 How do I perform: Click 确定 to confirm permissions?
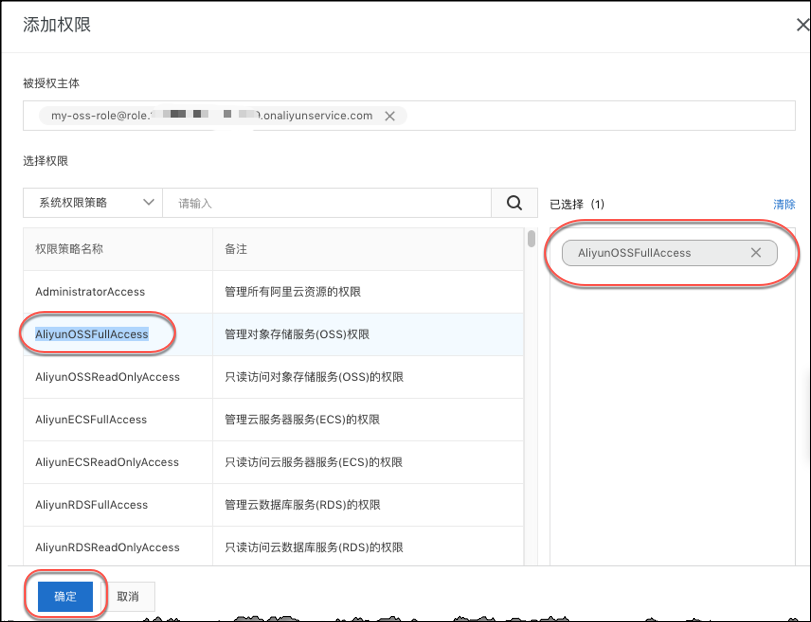(65, 596)
